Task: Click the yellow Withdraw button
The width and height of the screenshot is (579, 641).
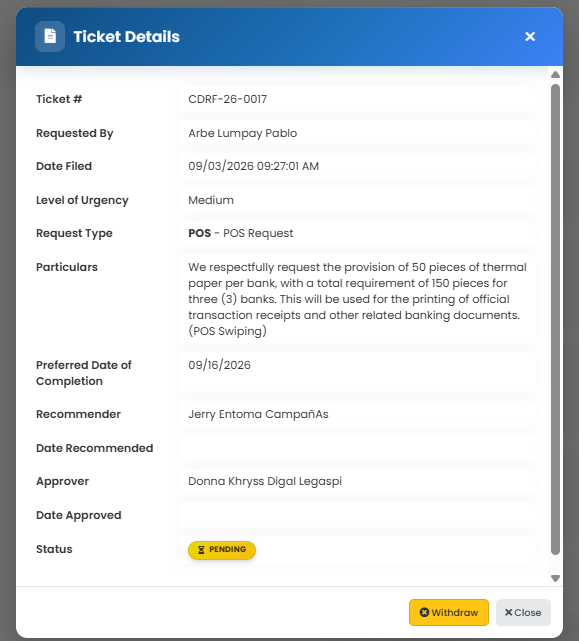Action: coord(449,612)
